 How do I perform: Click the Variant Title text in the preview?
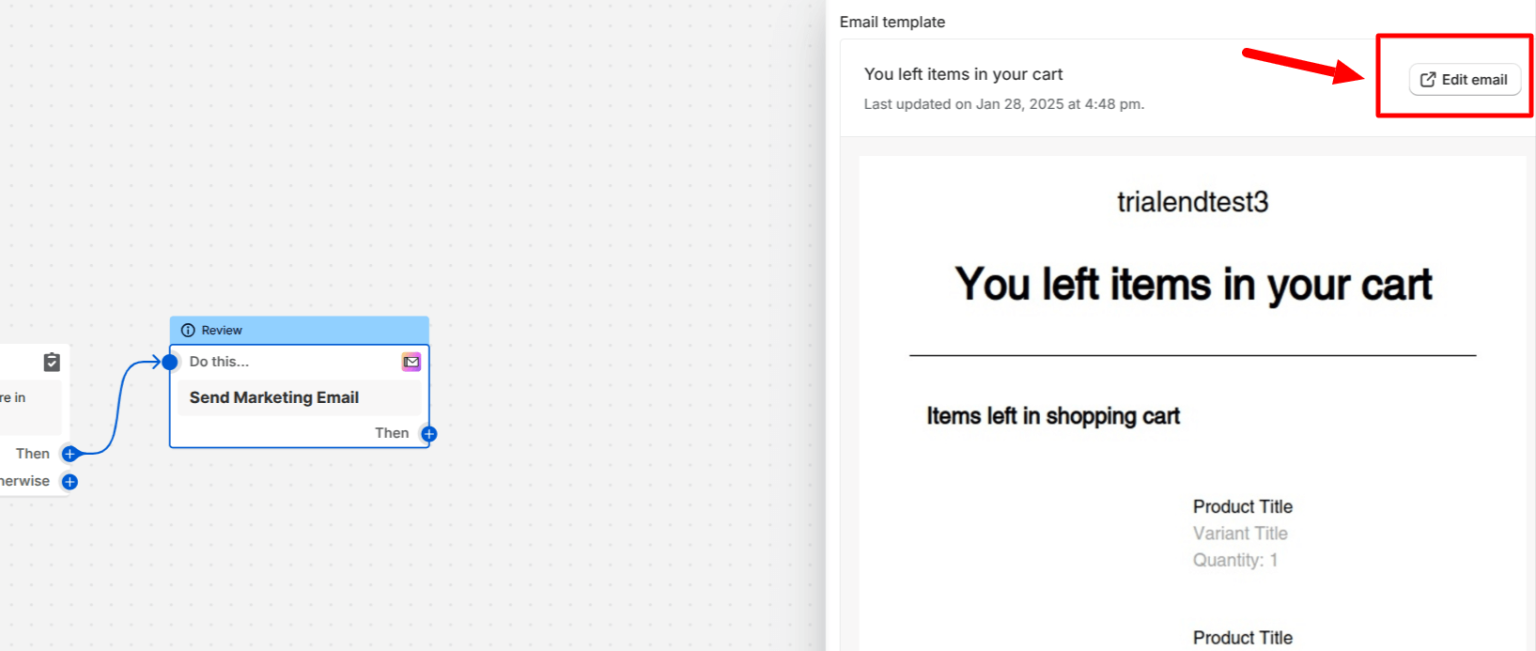pyautogui.click(x=1240, y=534)
